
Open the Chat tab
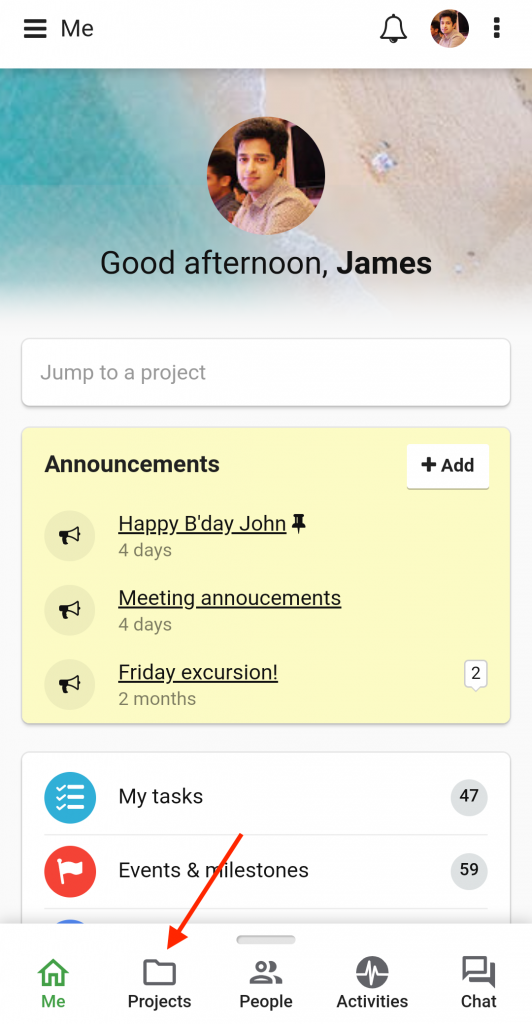[478, 983]
